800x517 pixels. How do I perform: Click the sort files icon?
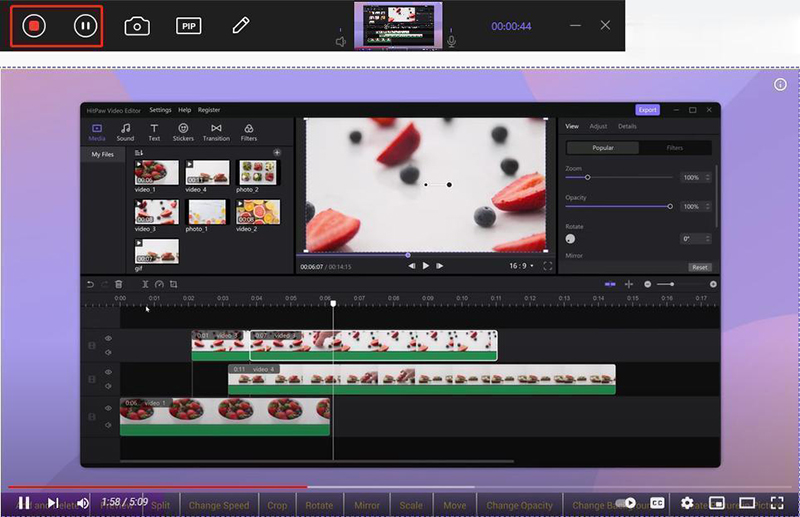pos(139,153)
